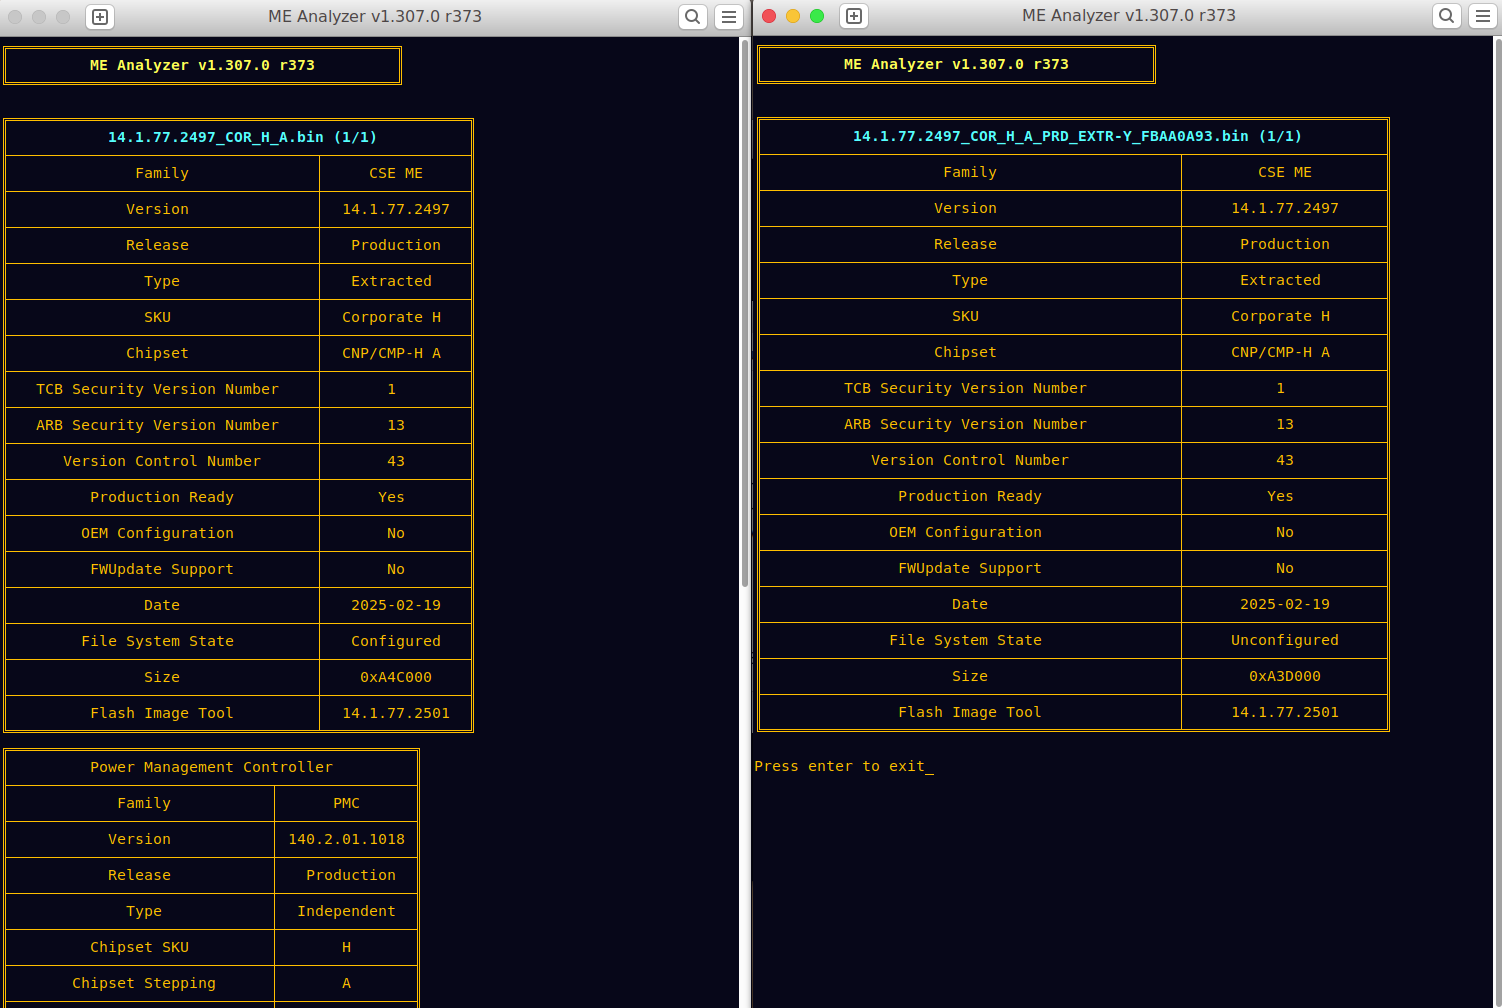Viewport: 1502px width, 1008px height.
Task: Click 'FWUpdate Support' label in the left window
Action: point(162,569)
